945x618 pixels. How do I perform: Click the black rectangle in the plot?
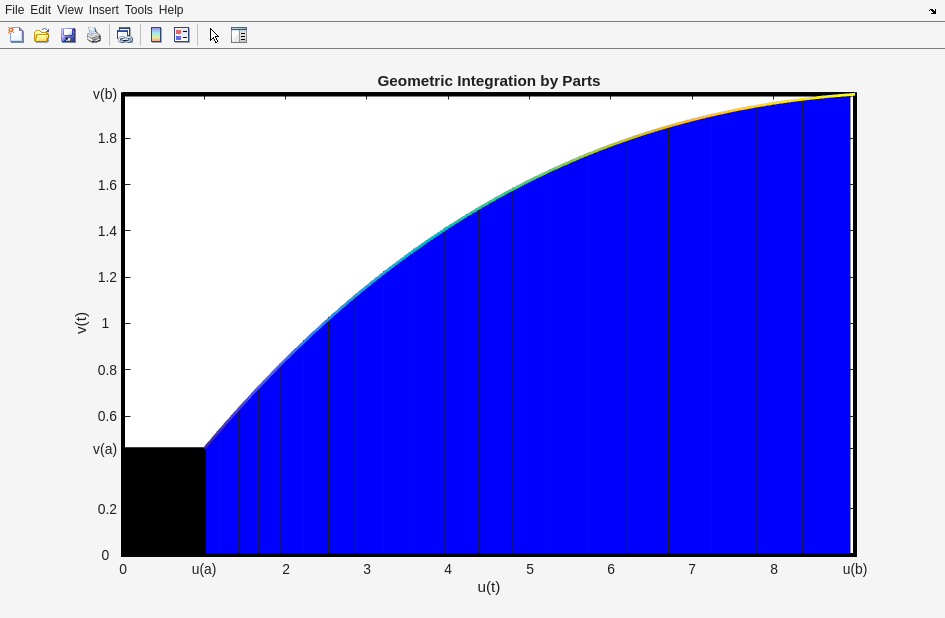[164, 500]
